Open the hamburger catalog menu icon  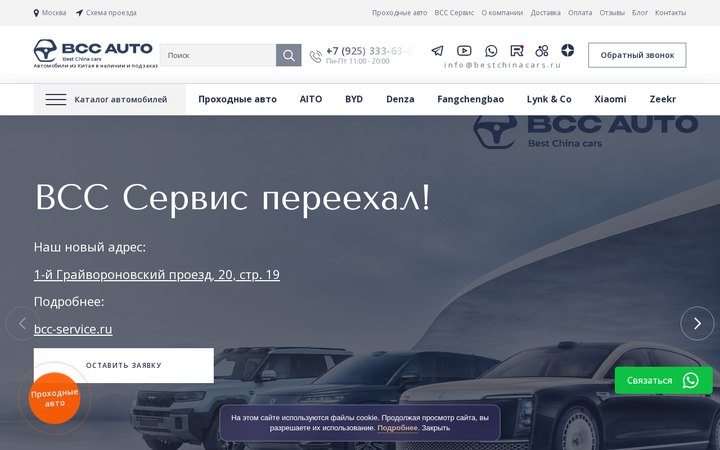click(56, 100)
